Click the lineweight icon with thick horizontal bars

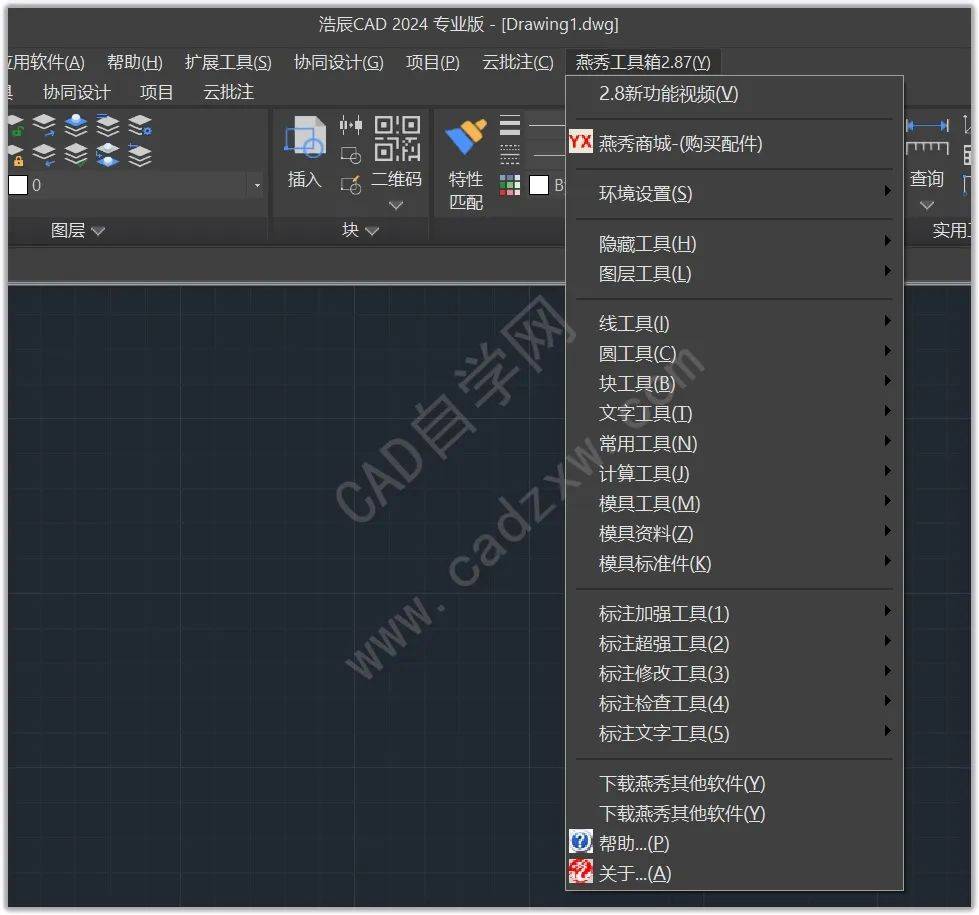coord(509,125)
